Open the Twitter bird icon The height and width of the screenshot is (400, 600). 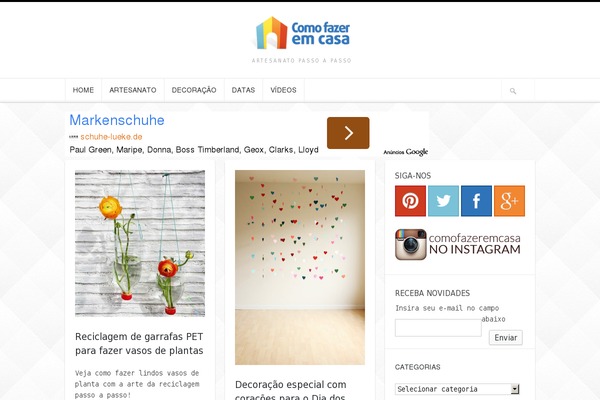coord(443,201)
